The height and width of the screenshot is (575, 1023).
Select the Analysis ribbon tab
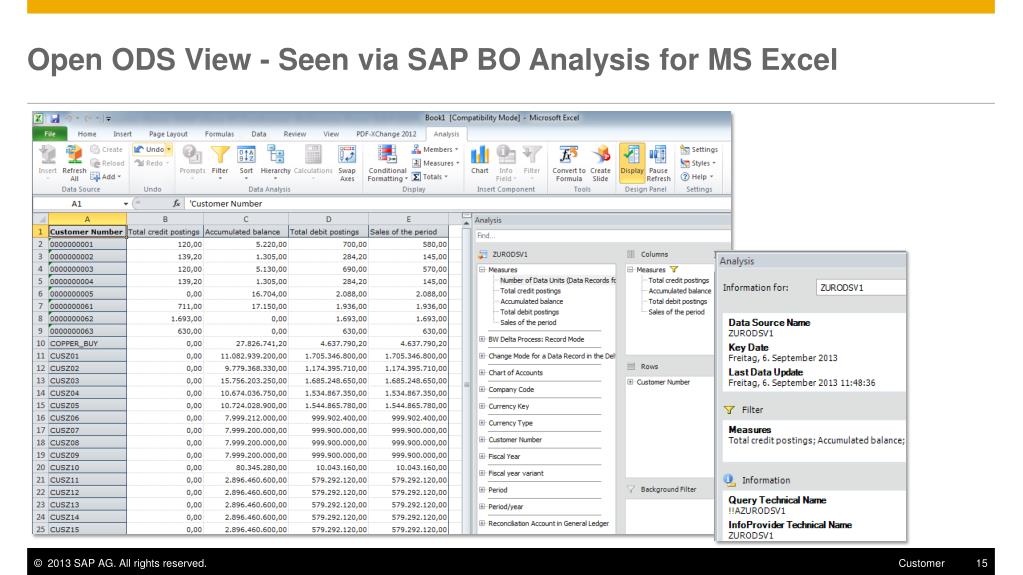(x=446, y=134)
